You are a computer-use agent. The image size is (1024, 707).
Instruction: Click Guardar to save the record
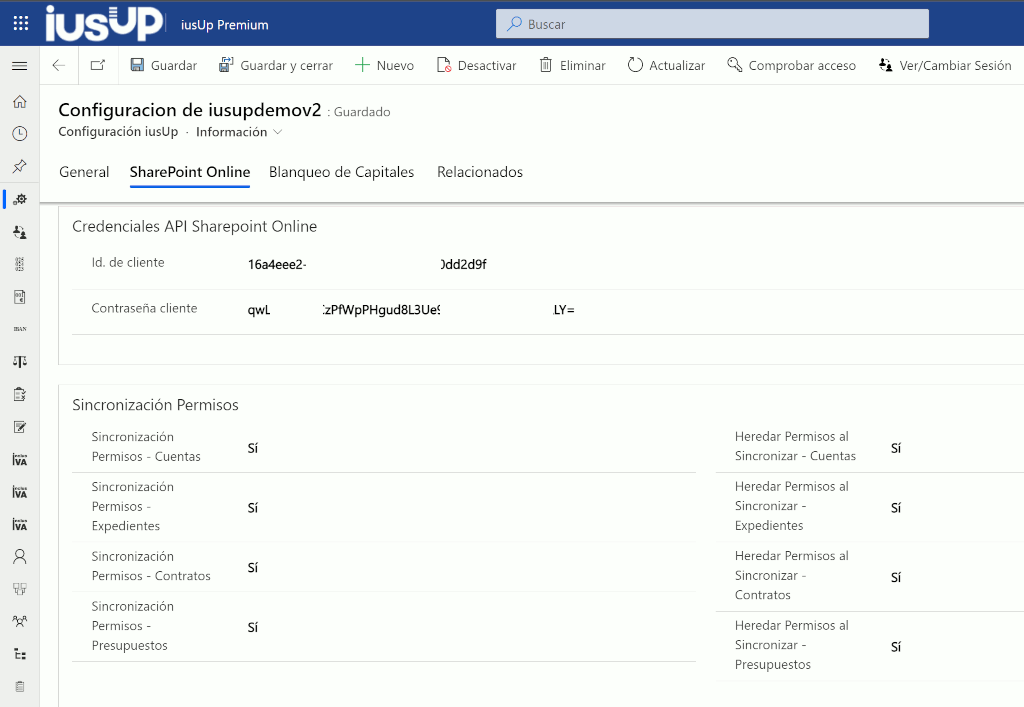click(163, 65)
